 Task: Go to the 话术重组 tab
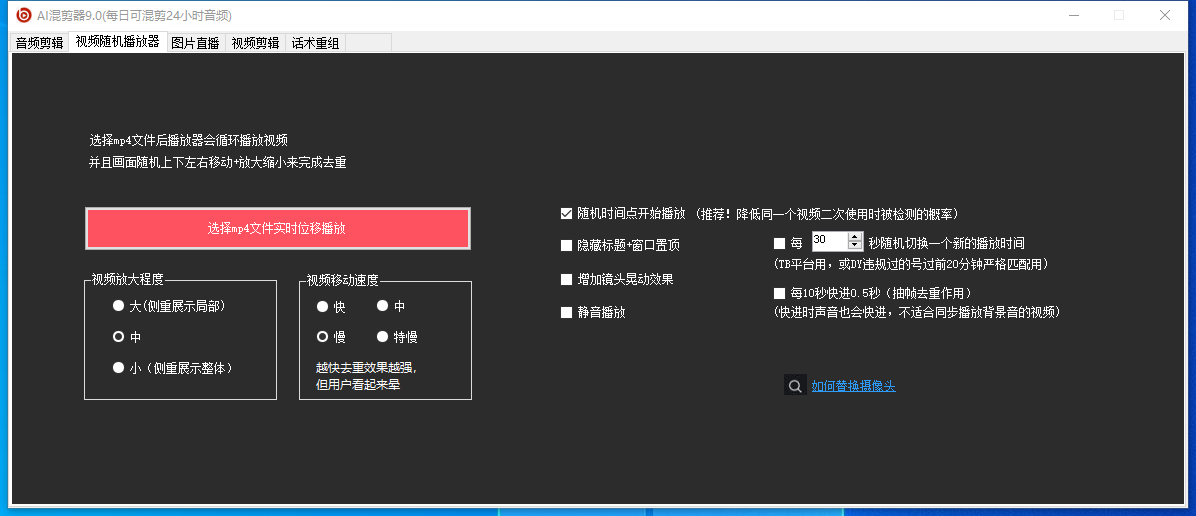[x=315, y=43]
